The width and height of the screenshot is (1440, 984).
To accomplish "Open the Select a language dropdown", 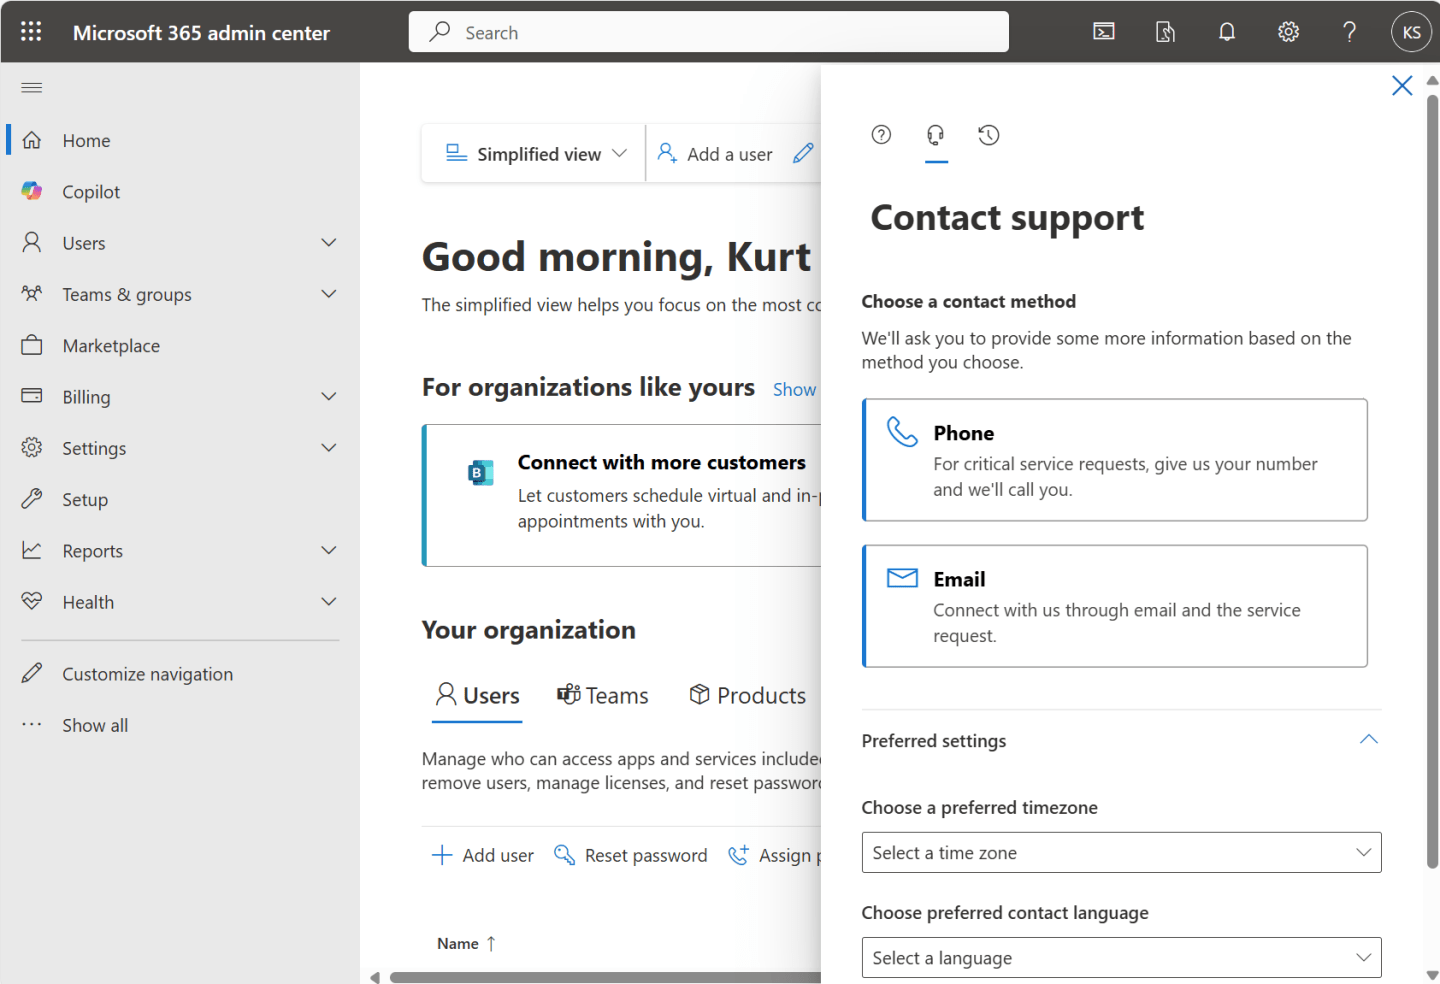I will pos(1121,957).
